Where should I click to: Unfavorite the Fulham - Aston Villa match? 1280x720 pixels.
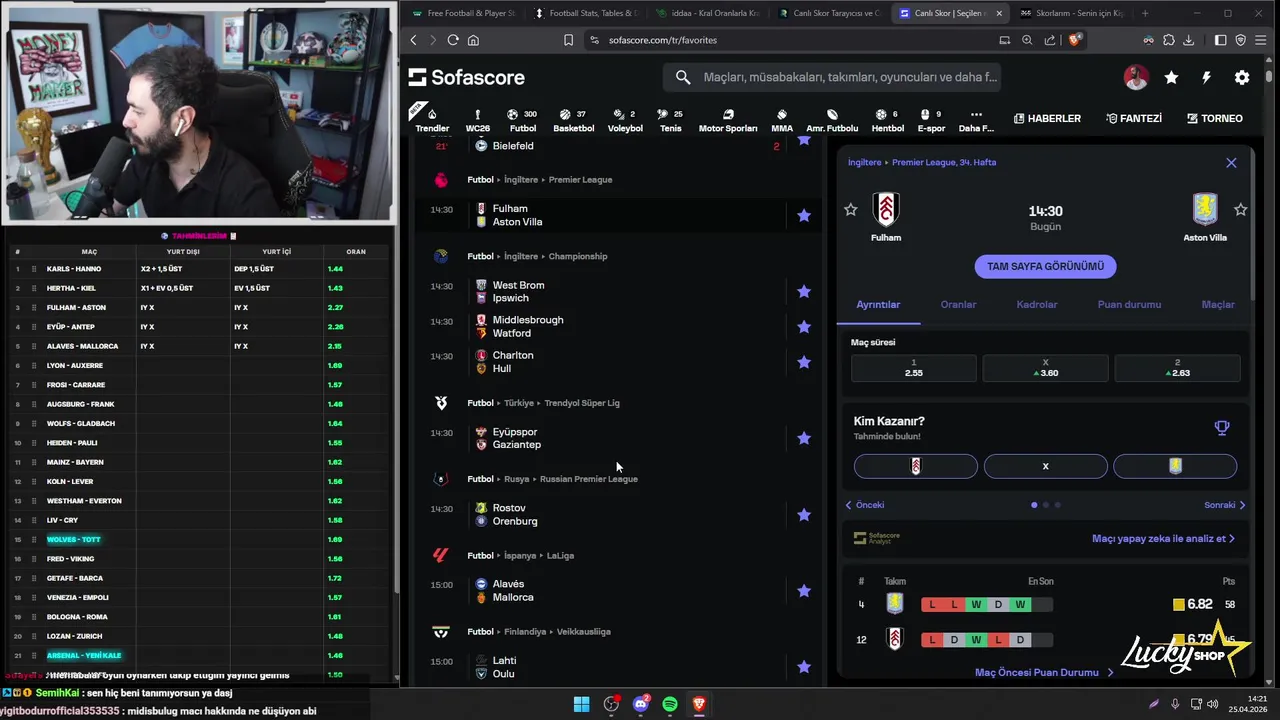pyautogui.click(x=804, y=215)
